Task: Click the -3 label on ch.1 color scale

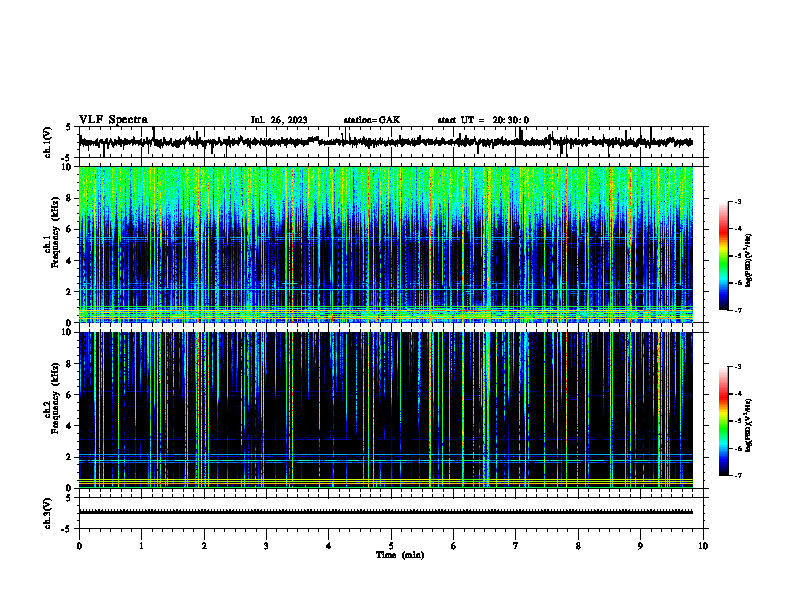Action: pyautogui.click(x=737, y=201)
